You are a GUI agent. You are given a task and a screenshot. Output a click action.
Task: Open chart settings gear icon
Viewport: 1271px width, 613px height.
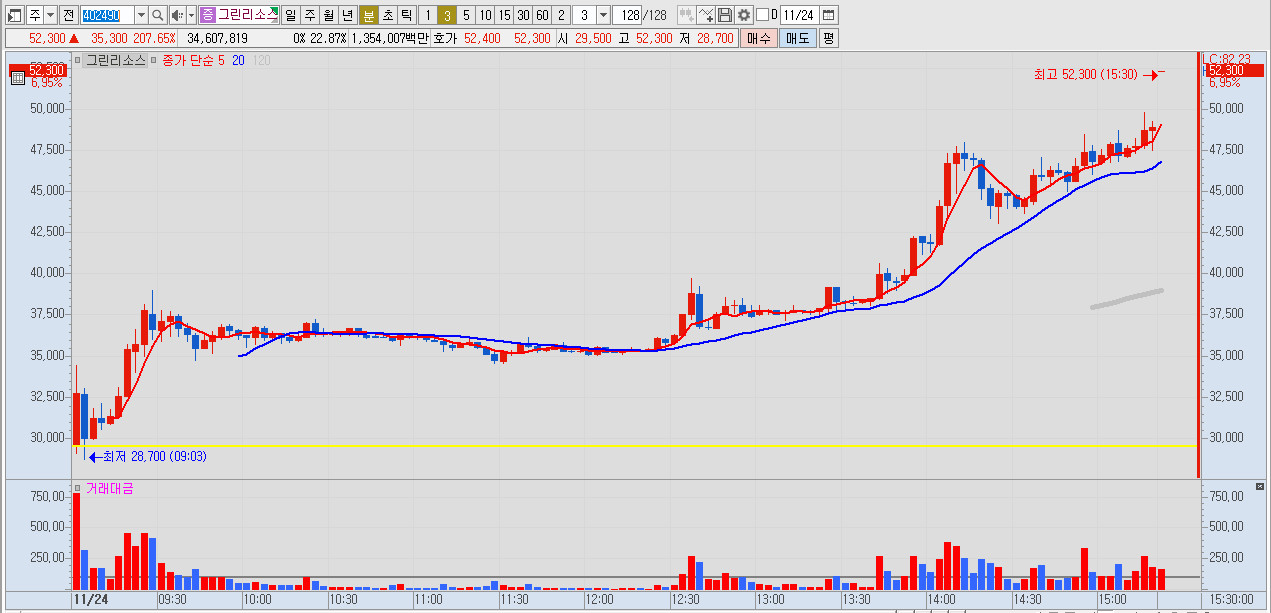coord(743,15)
